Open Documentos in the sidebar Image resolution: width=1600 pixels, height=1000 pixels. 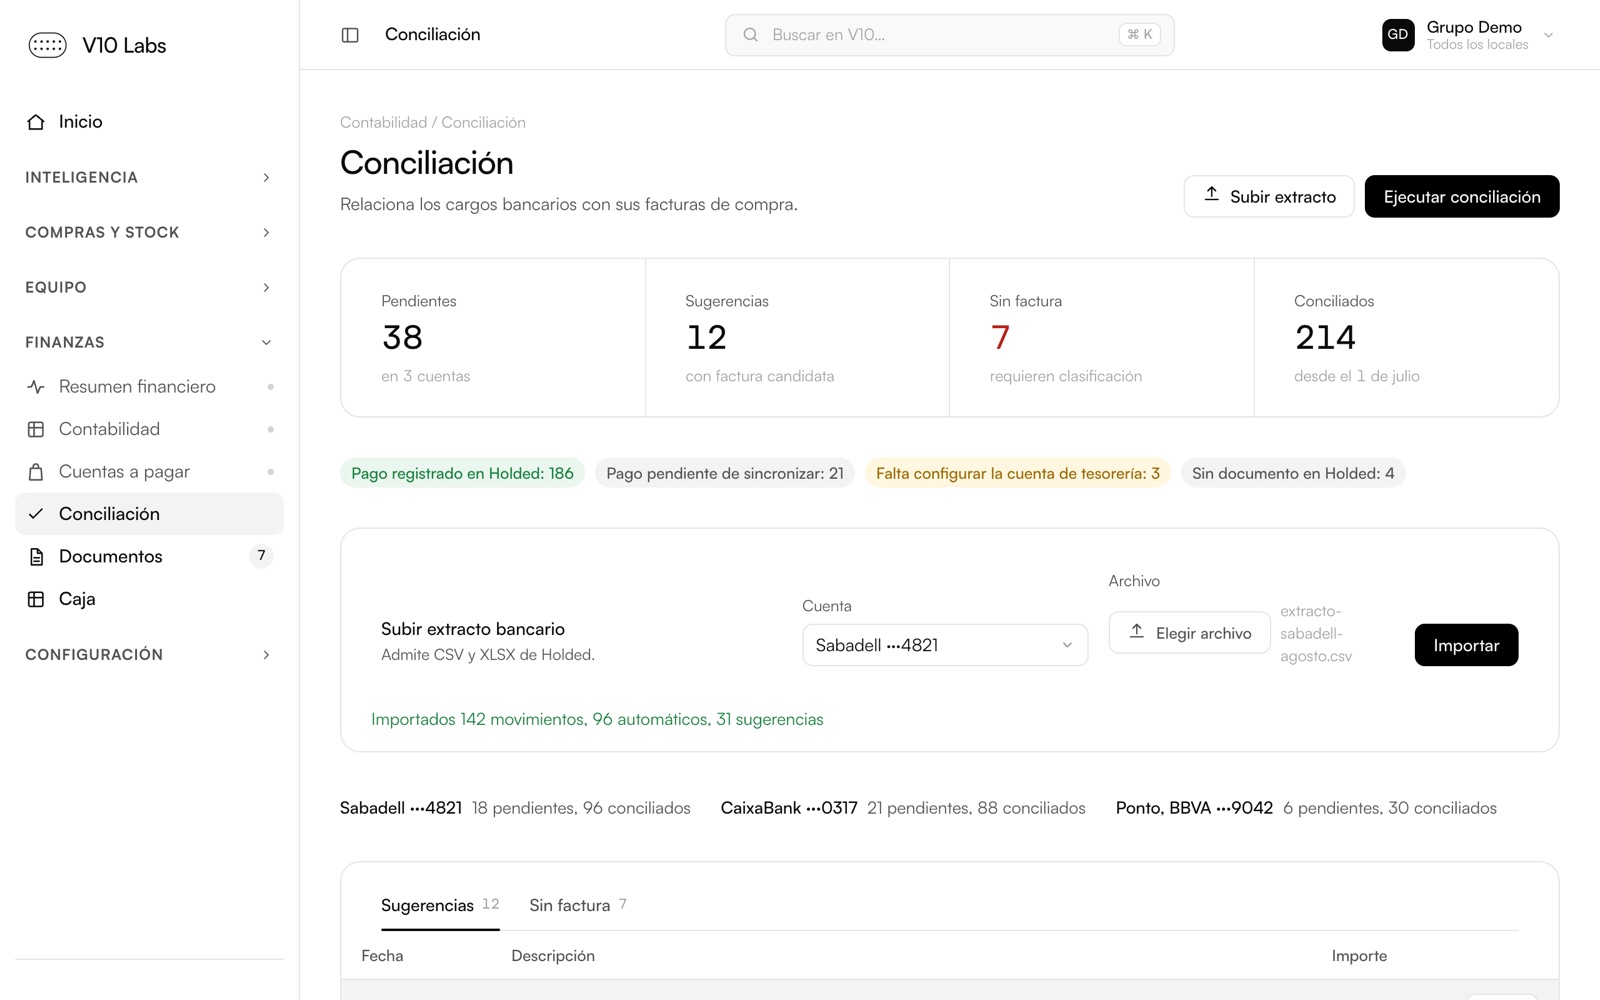[149, 556]
